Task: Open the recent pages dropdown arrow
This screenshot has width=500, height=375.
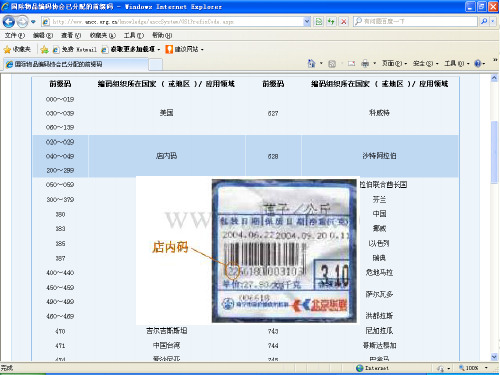Action: [33, 22]
